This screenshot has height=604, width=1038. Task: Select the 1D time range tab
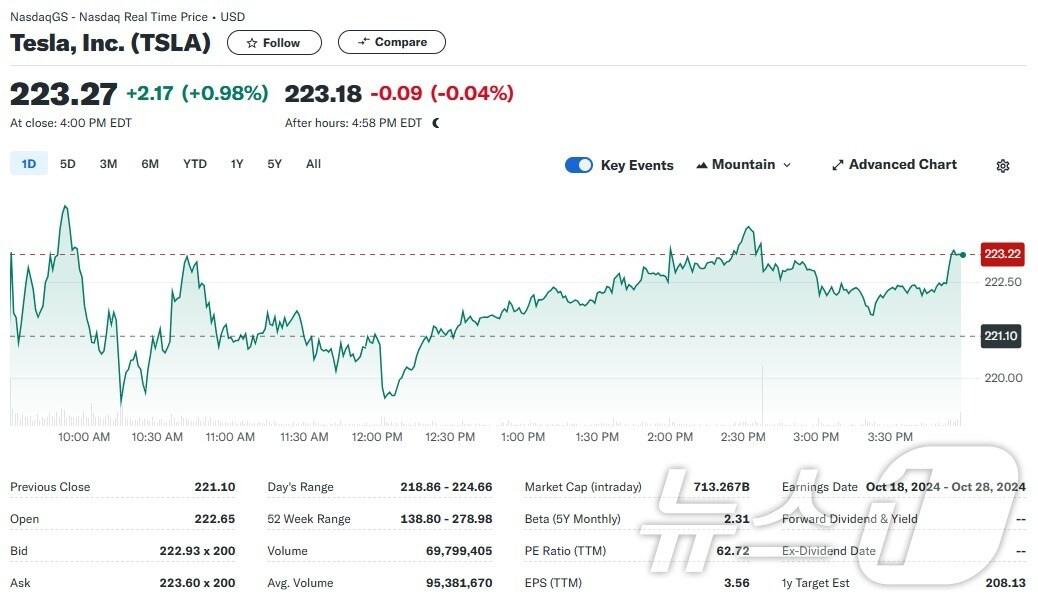click(29, 164)
